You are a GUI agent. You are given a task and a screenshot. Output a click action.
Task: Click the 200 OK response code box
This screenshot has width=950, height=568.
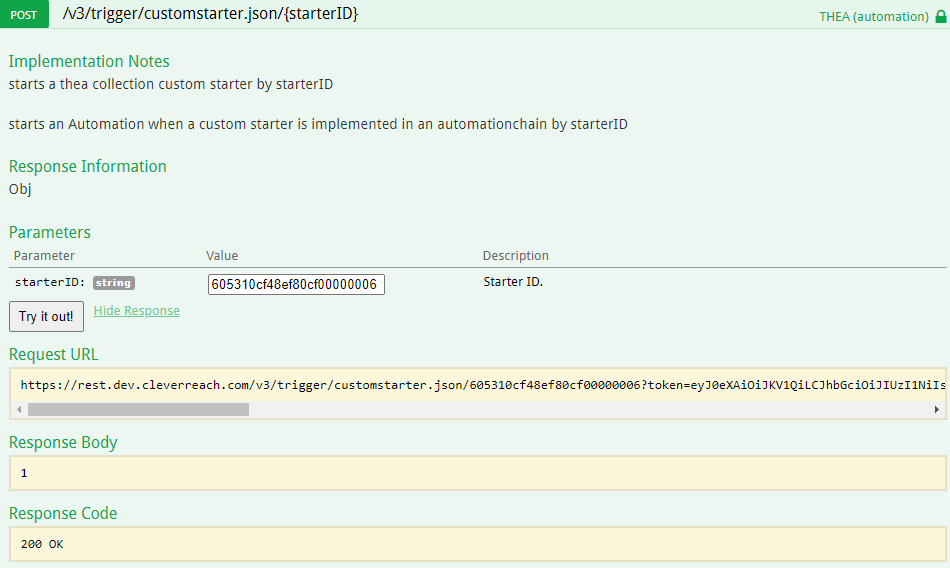pyautogui.click(x=477, y=544)
